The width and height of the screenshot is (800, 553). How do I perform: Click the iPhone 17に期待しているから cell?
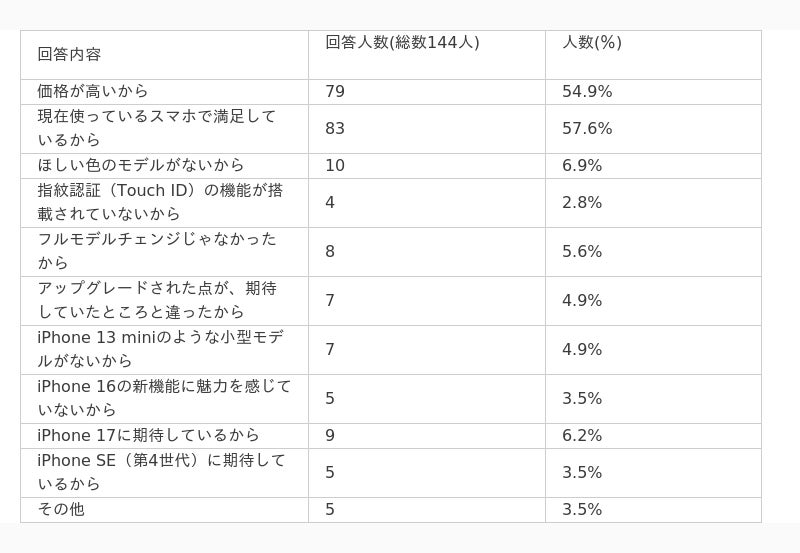[149, 435]
